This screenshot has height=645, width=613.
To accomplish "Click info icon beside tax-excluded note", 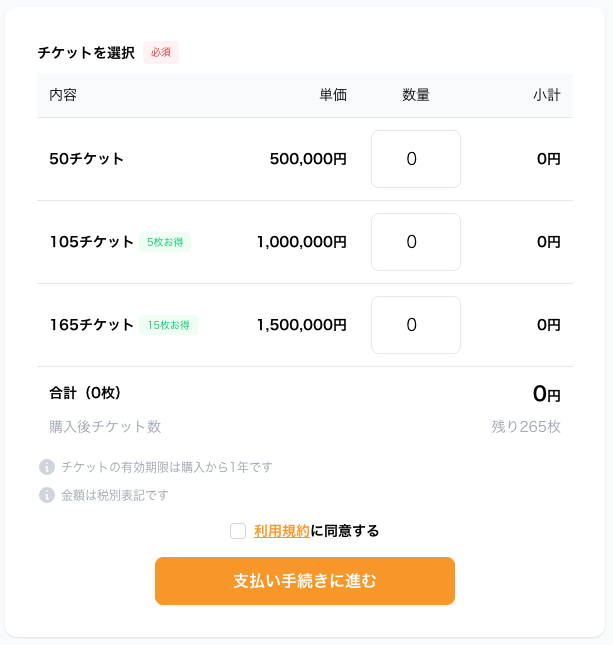I will 46,495.
